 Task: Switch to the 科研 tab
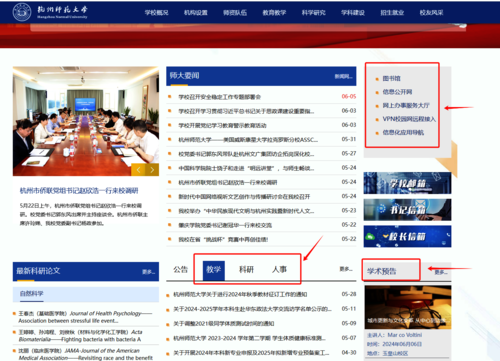(x=246, y=269)
